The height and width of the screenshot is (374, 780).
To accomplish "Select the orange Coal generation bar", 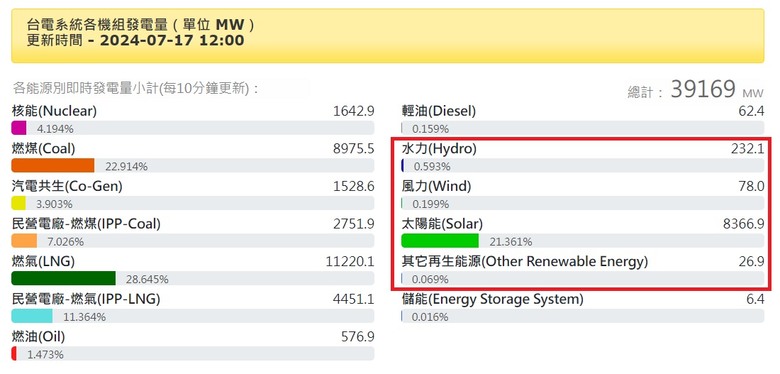I will click(x=53, y=166).
